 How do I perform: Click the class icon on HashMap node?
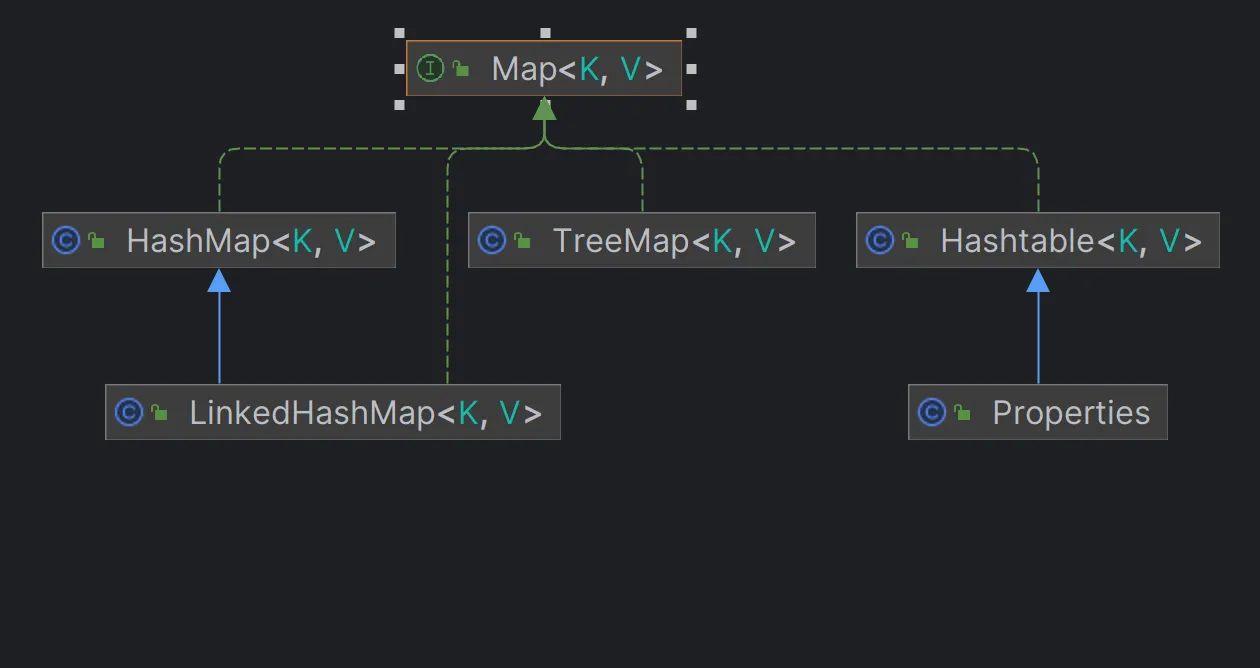[66, 240]
